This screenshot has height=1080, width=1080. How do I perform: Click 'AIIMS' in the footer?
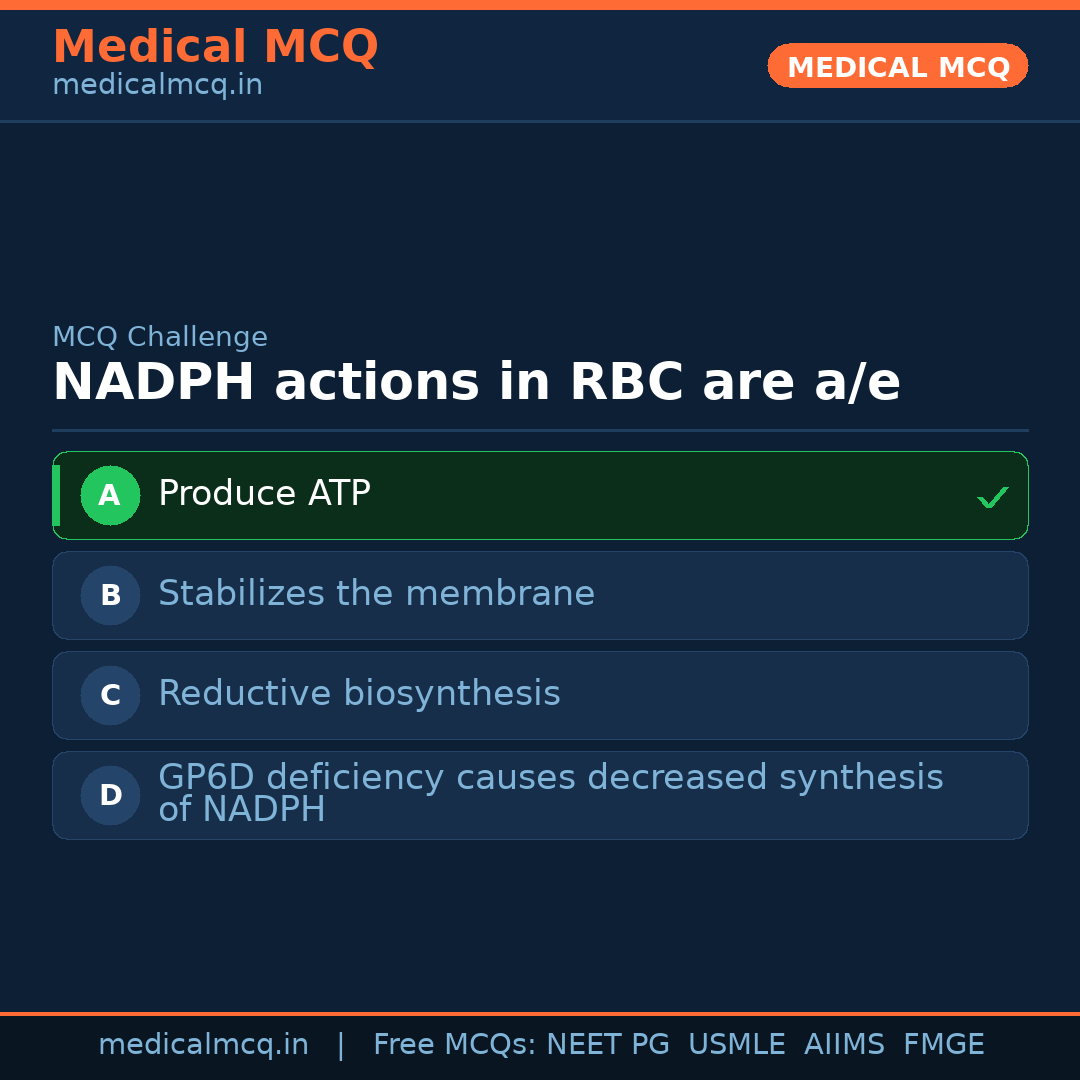coord(844,1045)
